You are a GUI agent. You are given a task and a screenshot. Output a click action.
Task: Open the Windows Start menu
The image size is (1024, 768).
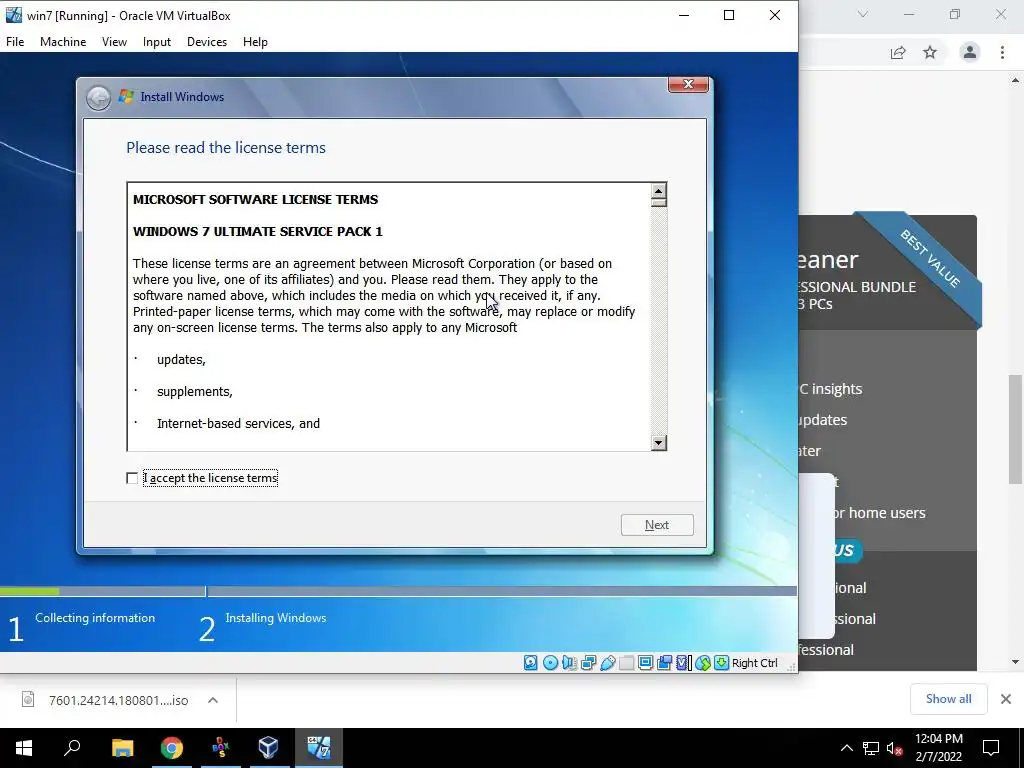pos(24,748)
